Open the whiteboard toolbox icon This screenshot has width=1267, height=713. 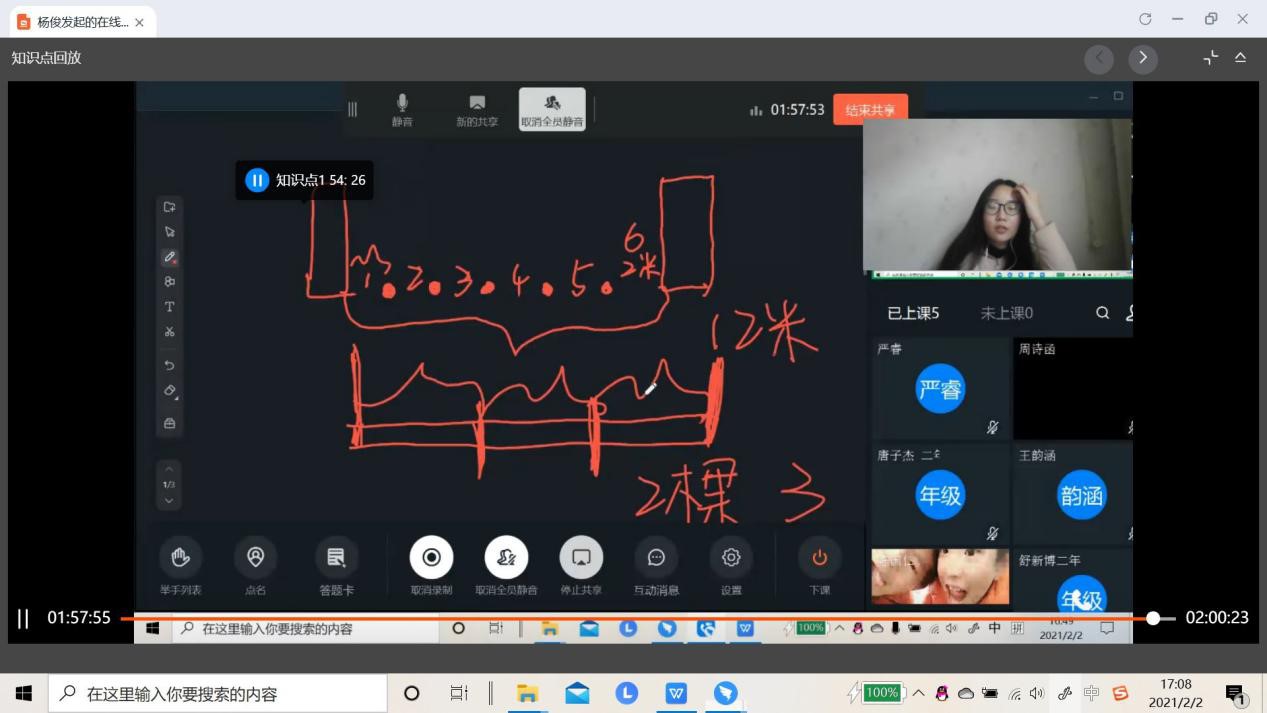[x=170, y=424]
